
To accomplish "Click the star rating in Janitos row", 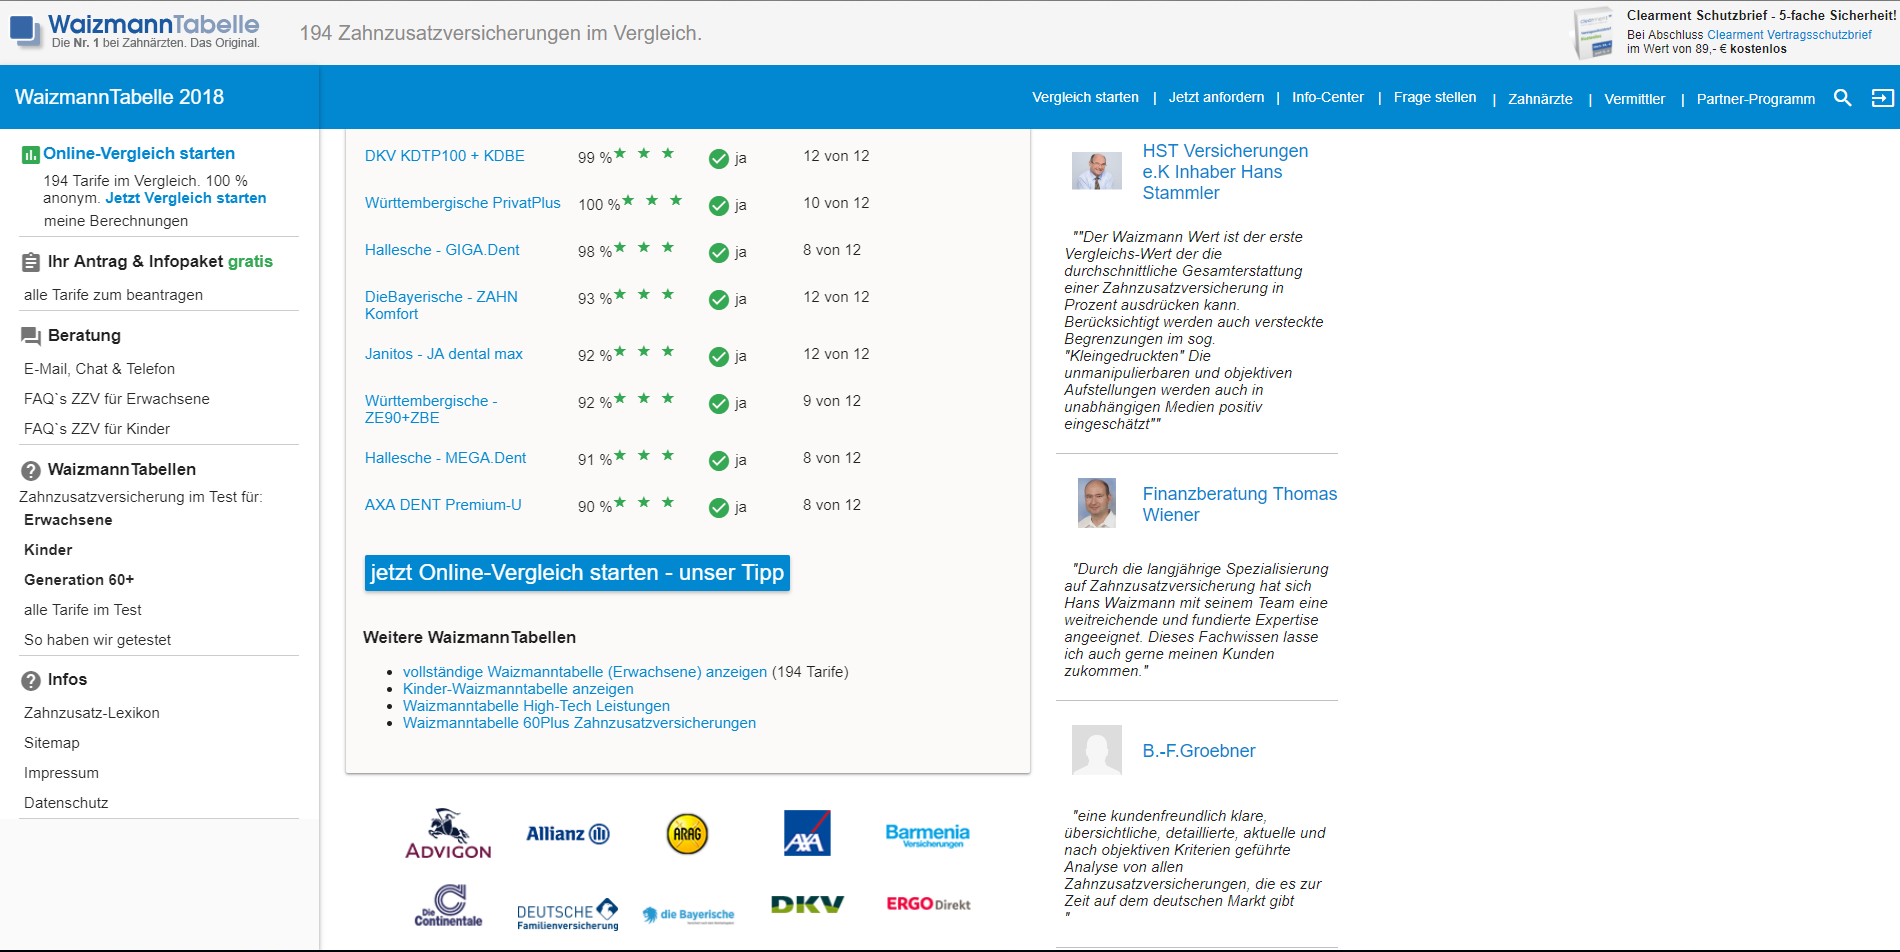I will click(644, 351).
